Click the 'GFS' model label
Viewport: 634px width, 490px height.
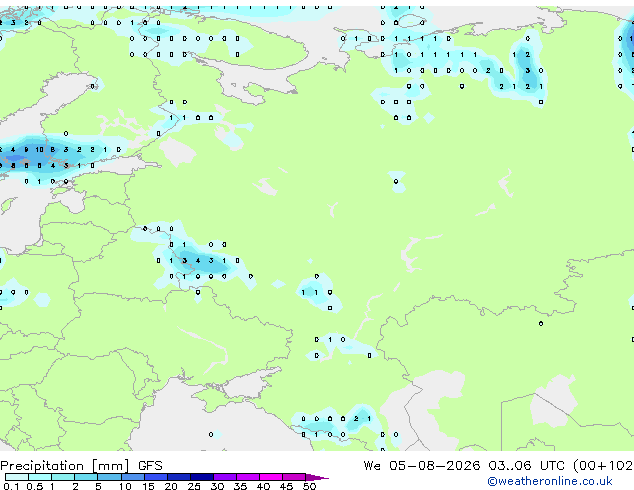(150, 466)
